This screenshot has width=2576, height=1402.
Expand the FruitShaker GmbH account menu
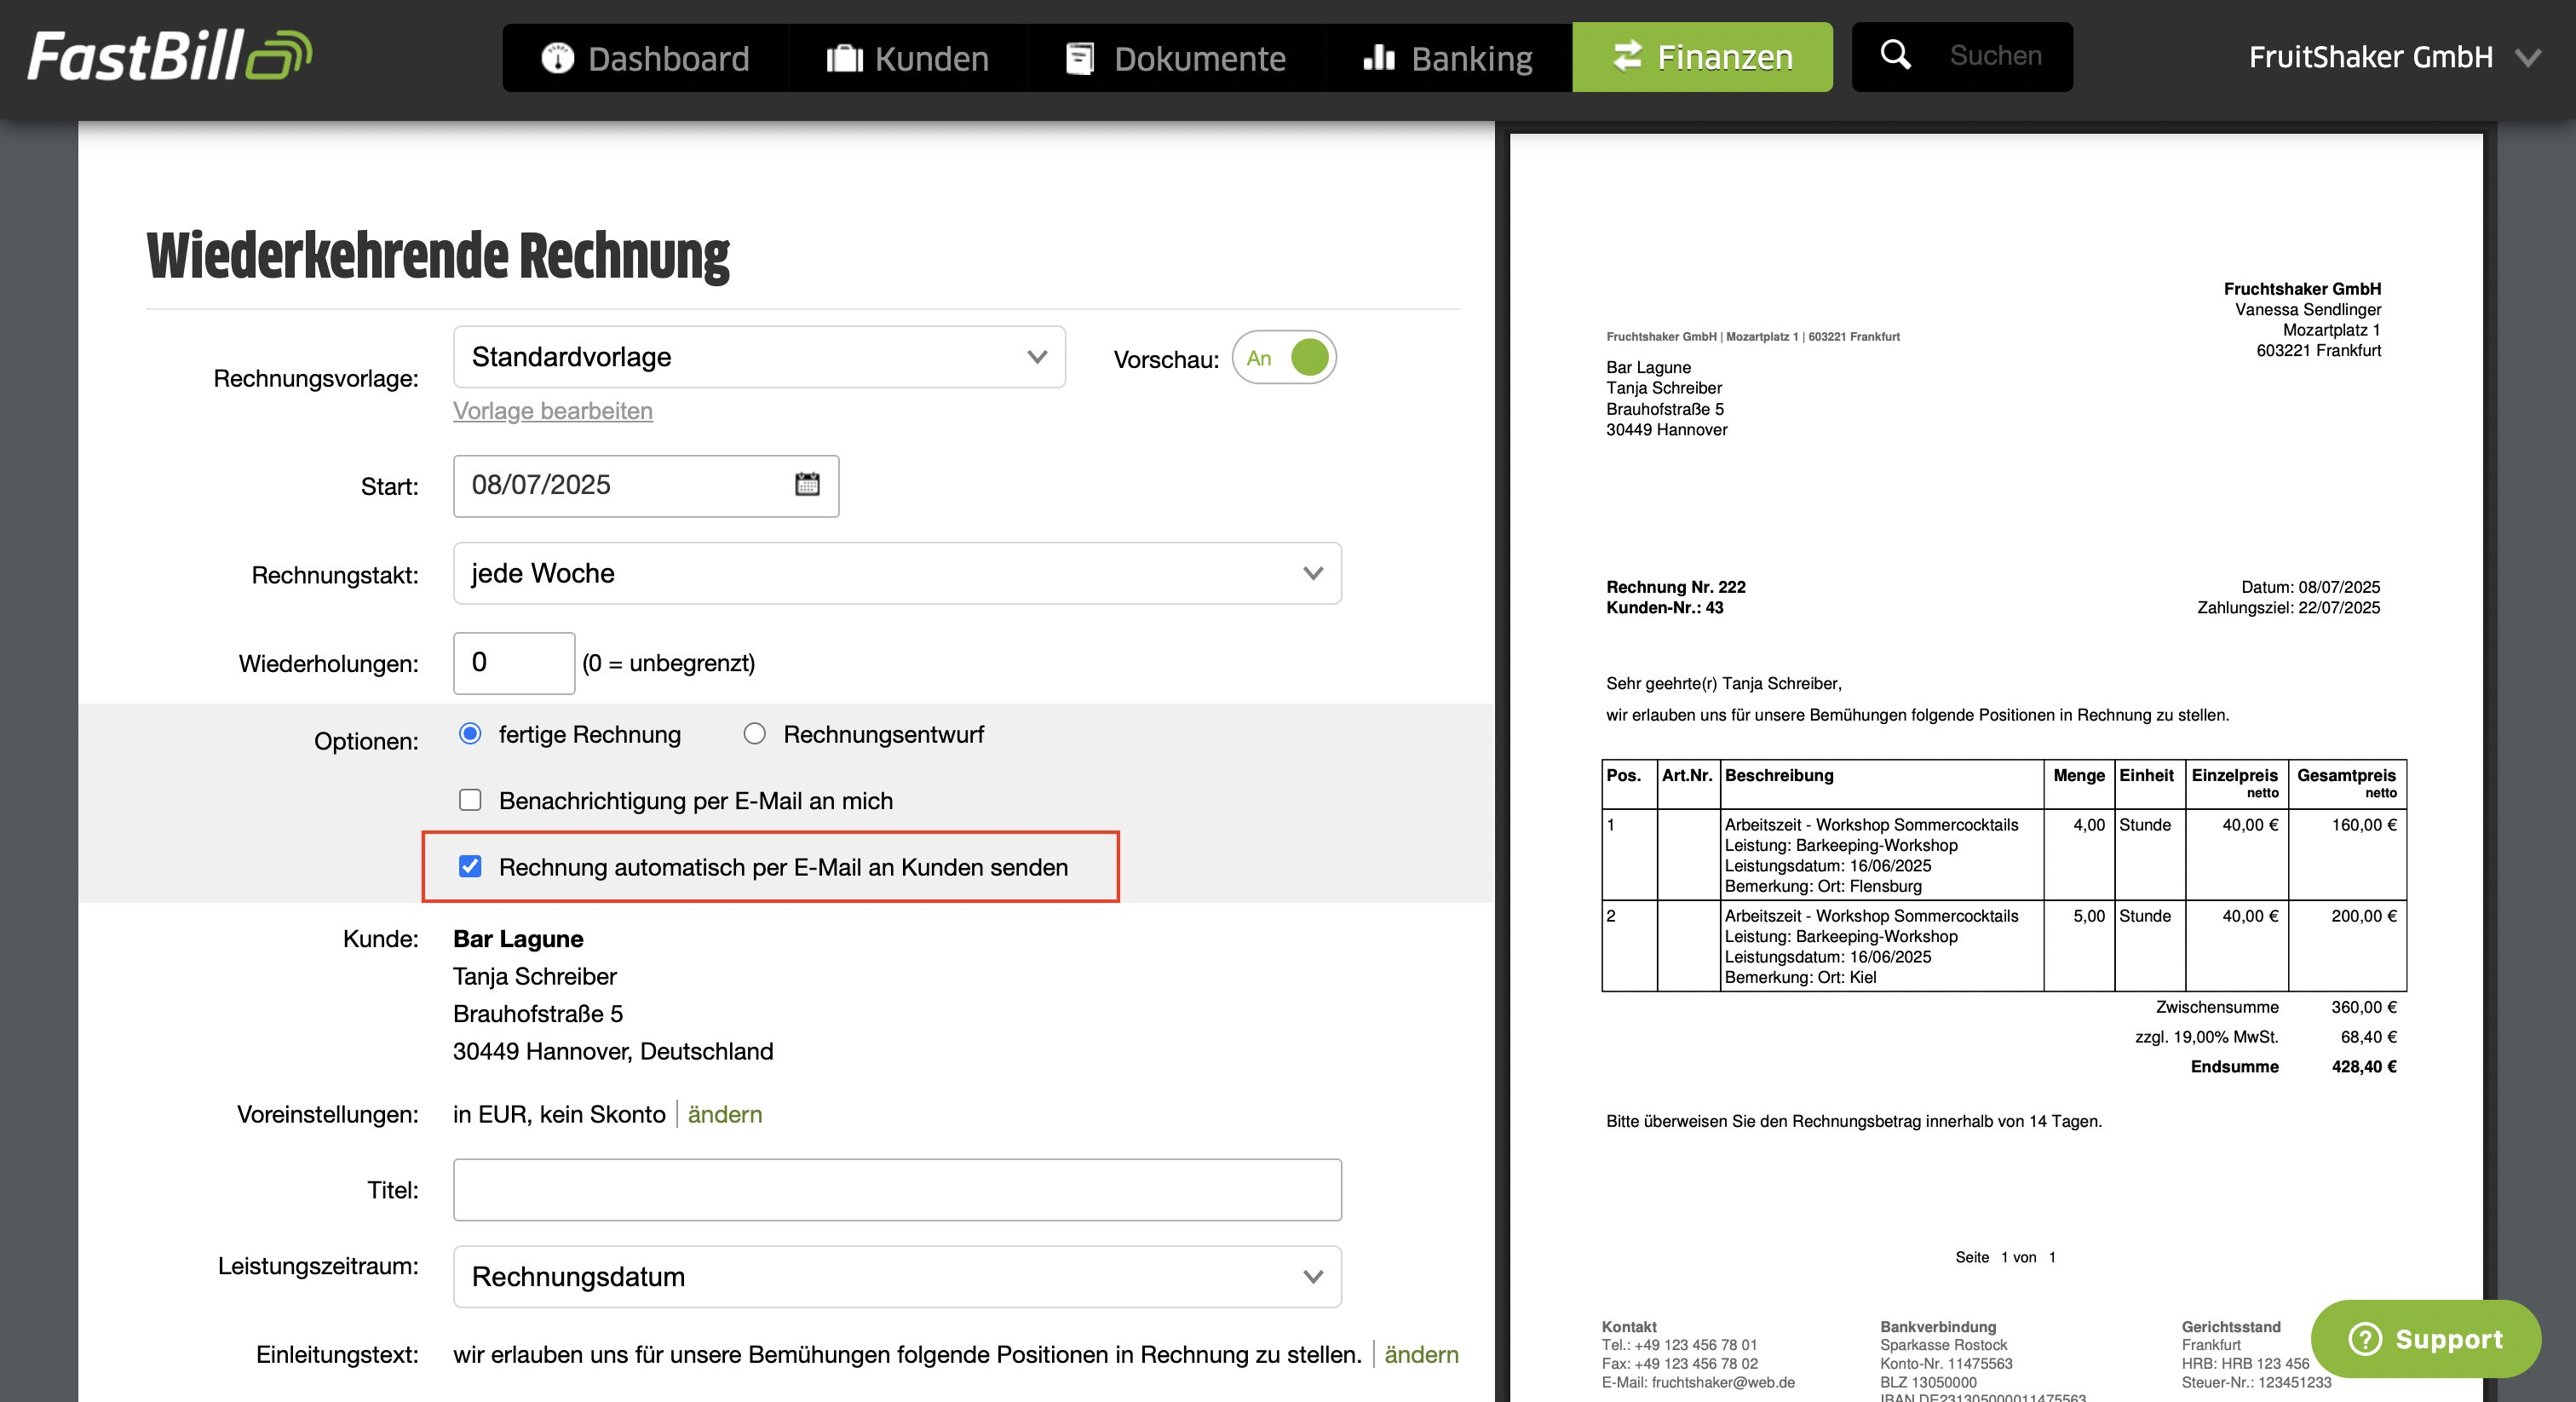(2394, 57)
